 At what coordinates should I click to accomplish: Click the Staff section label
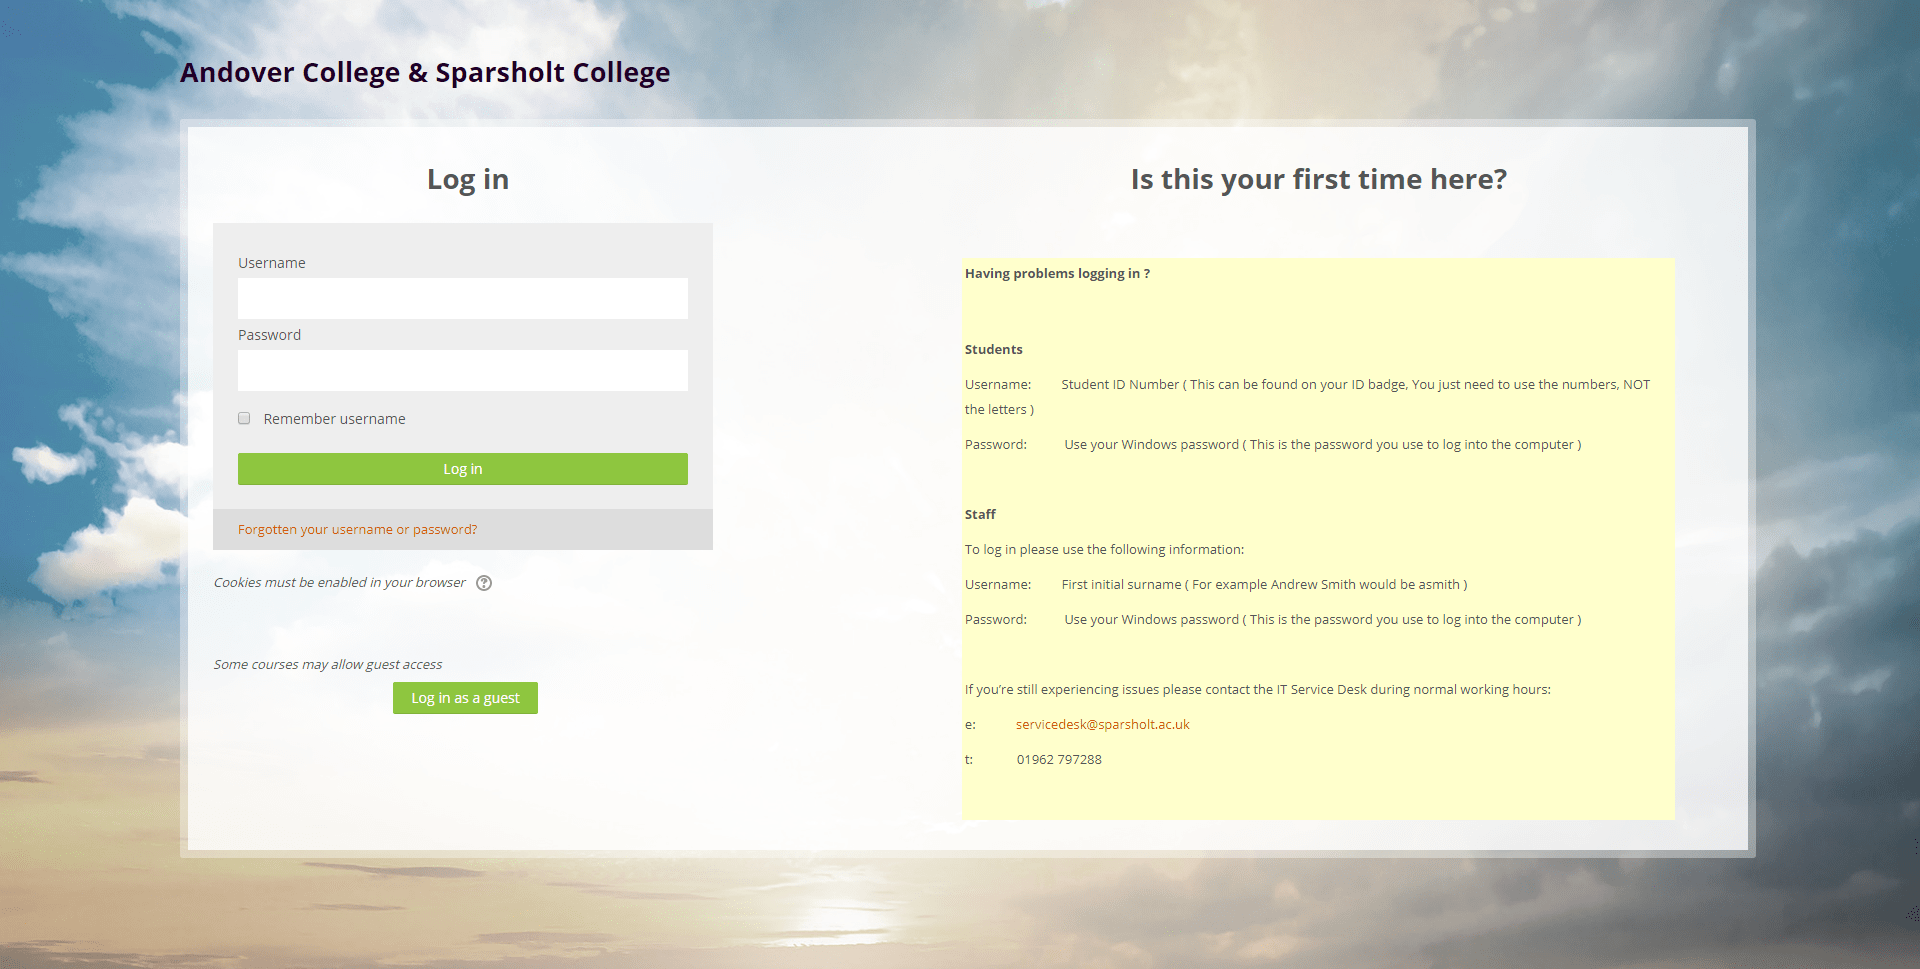(980, 514)
